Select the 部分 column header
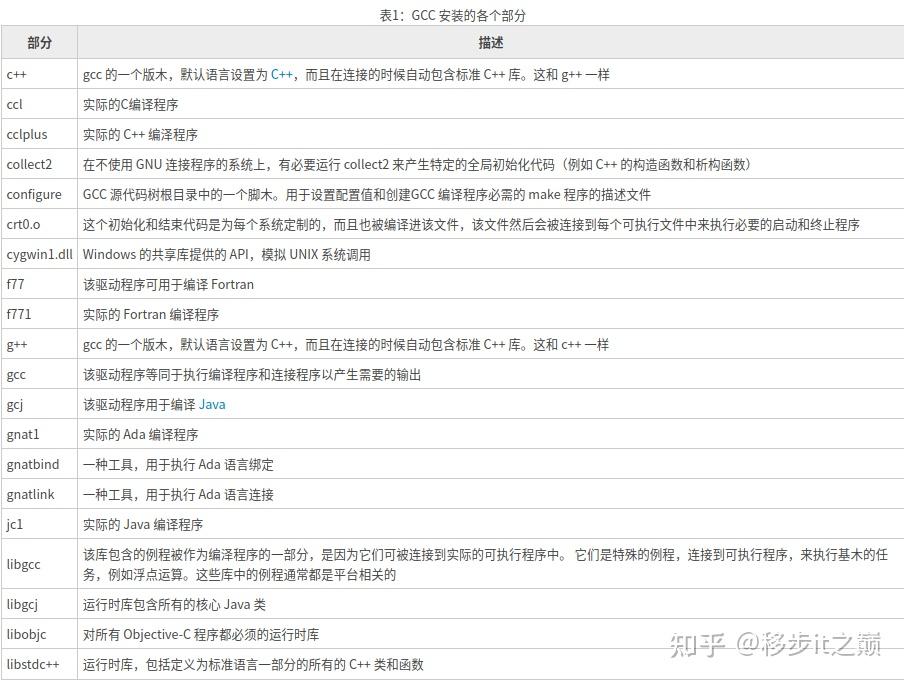 39,44
